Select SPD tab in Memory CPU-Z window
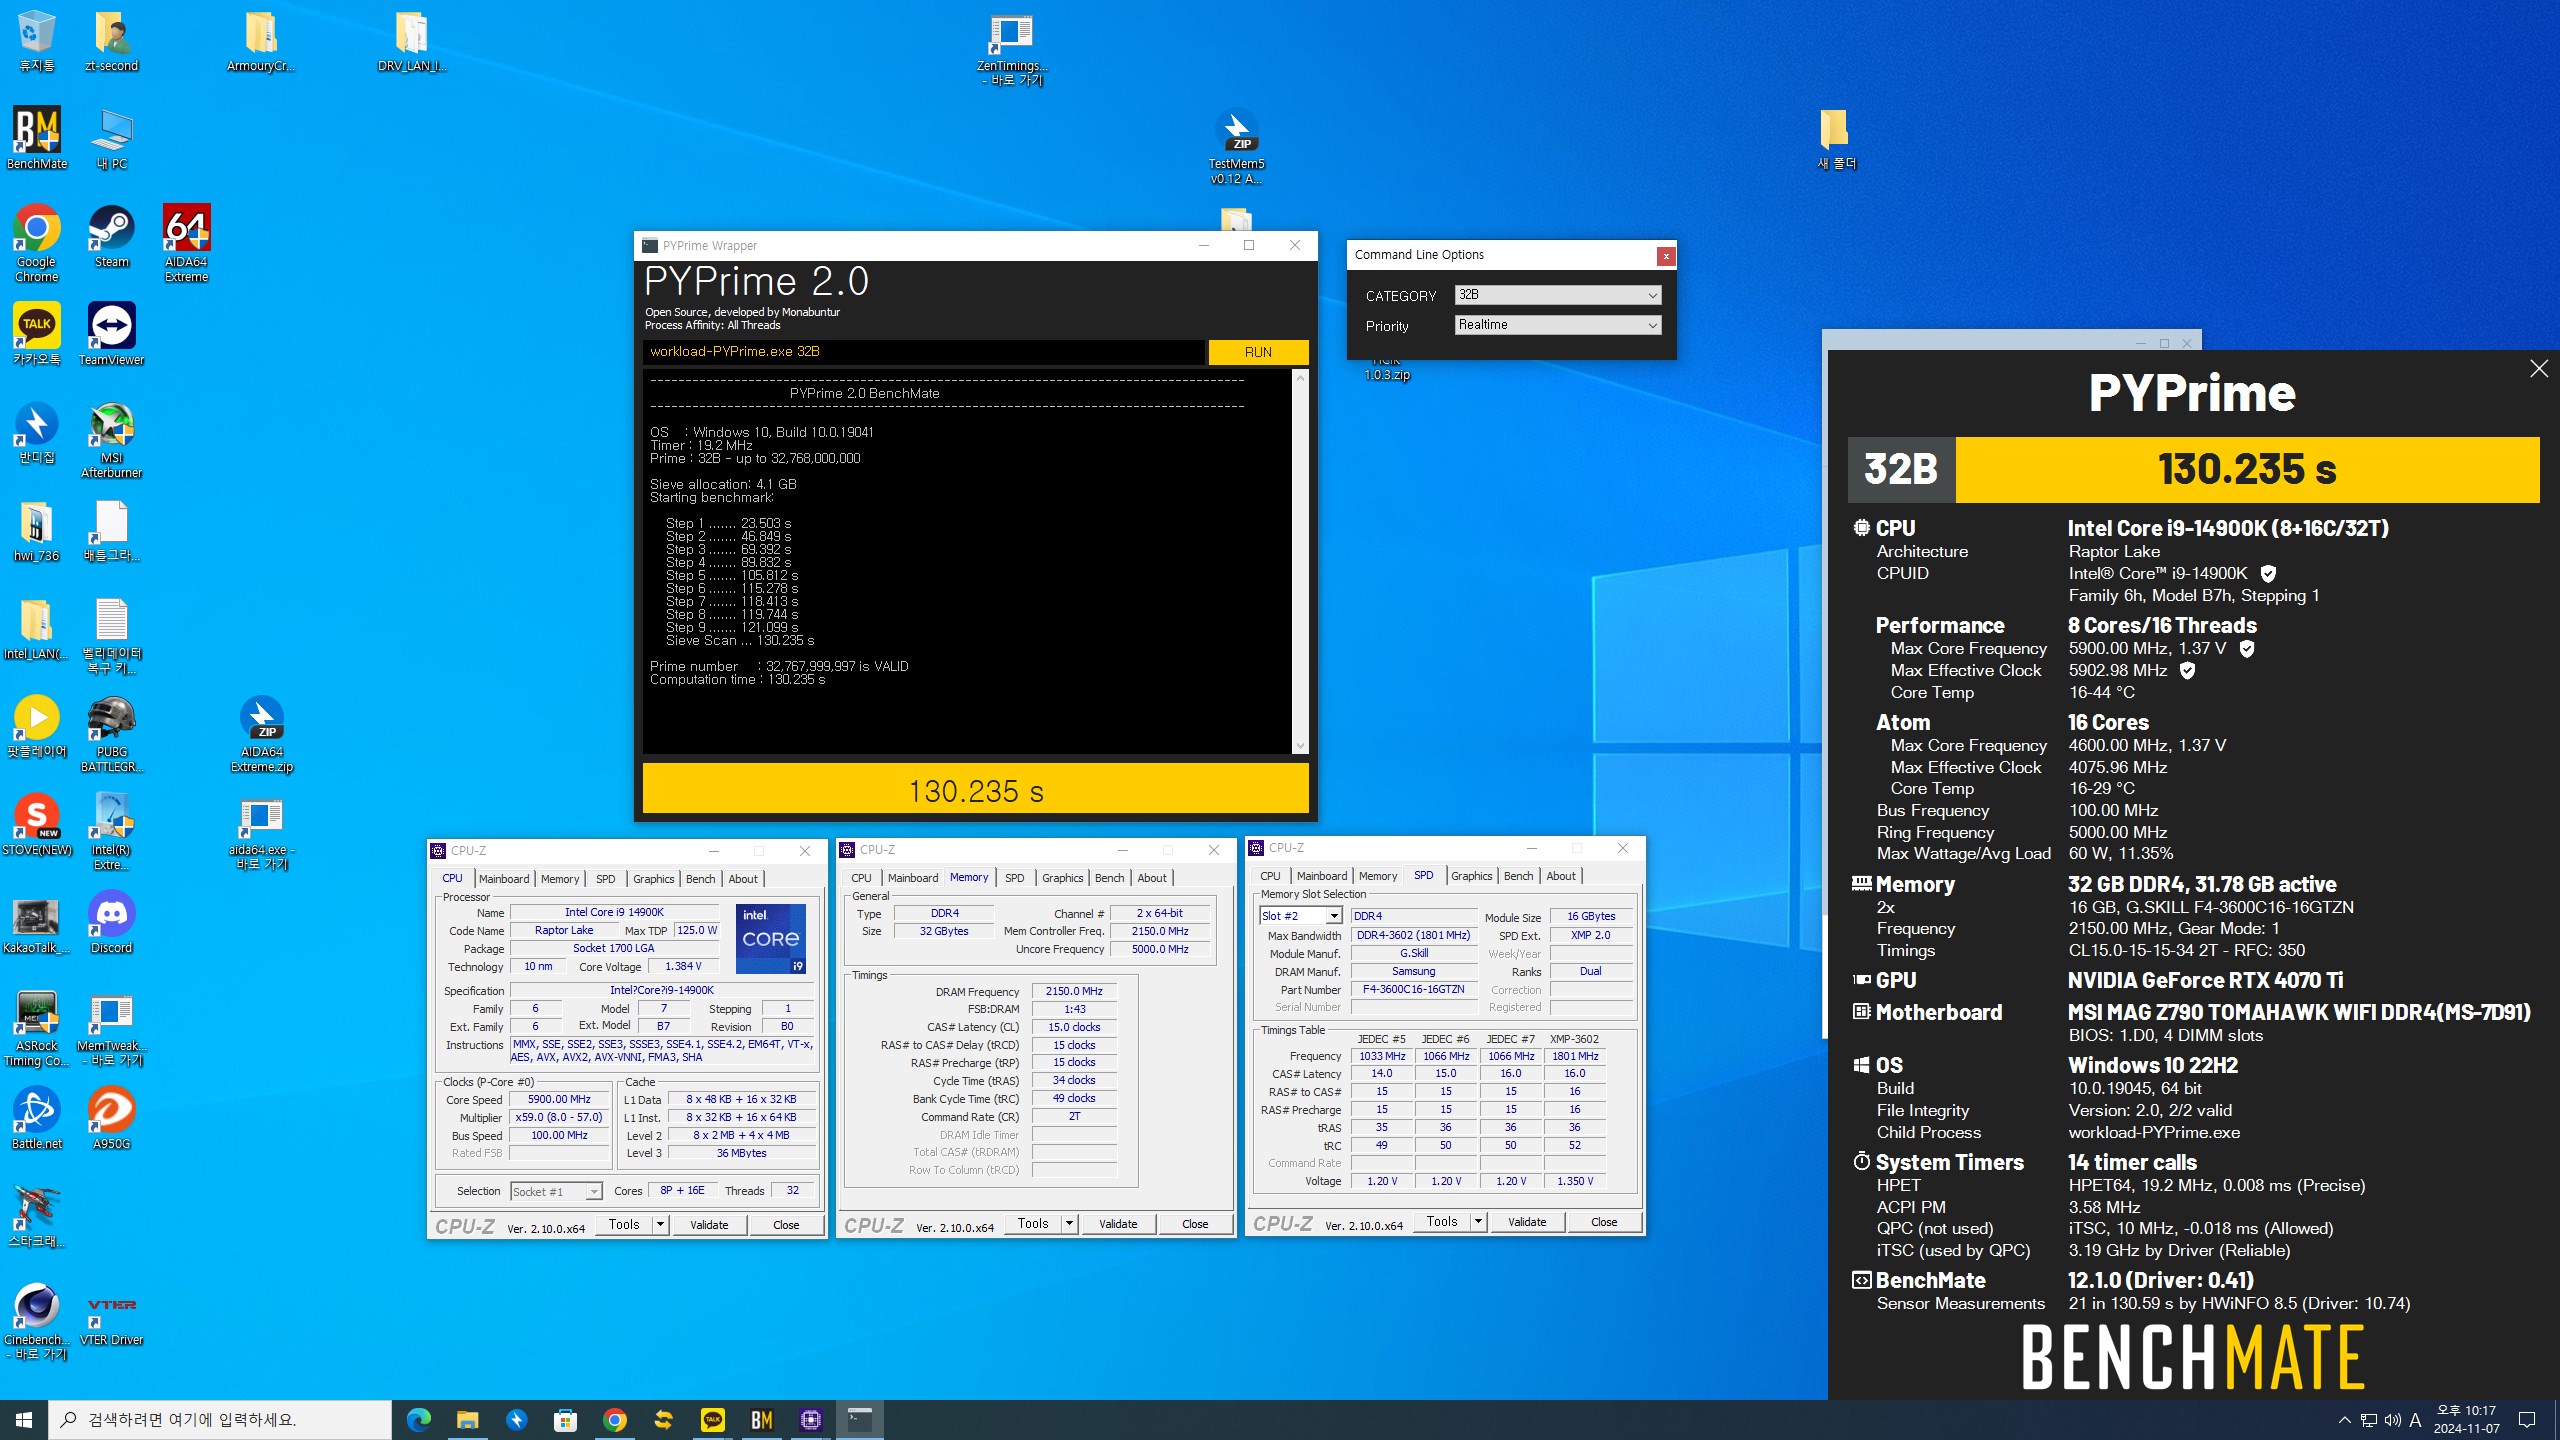2560x1440 pixels. [1014, 878]
